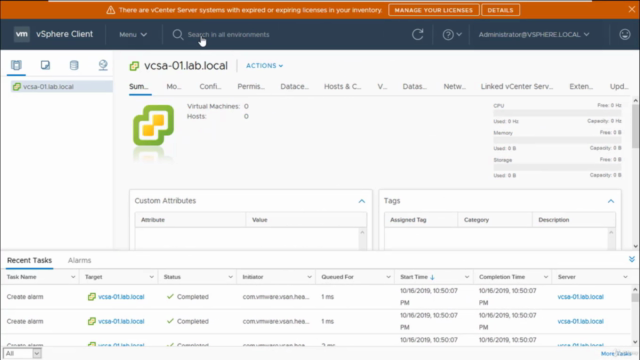Click the vm logo in header
The height and width of the screenshot is (360, 640).
coord(22,34)
